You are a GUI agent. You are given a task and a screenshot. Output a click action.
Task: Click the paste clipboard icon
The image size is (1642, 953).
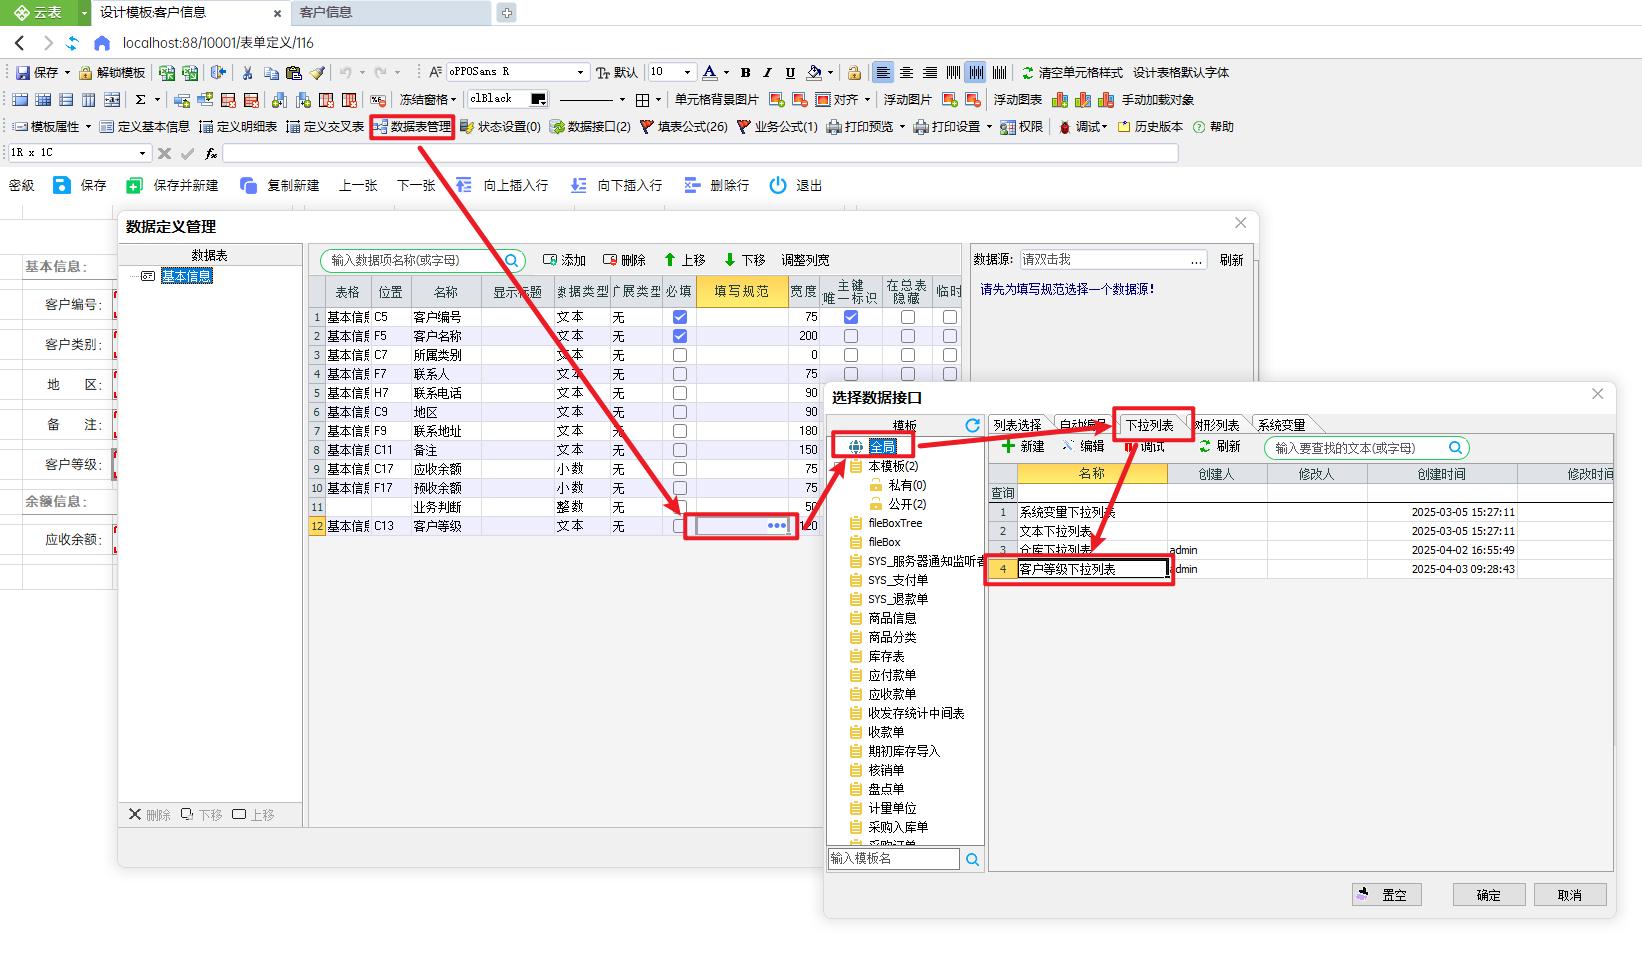point(294,72)
